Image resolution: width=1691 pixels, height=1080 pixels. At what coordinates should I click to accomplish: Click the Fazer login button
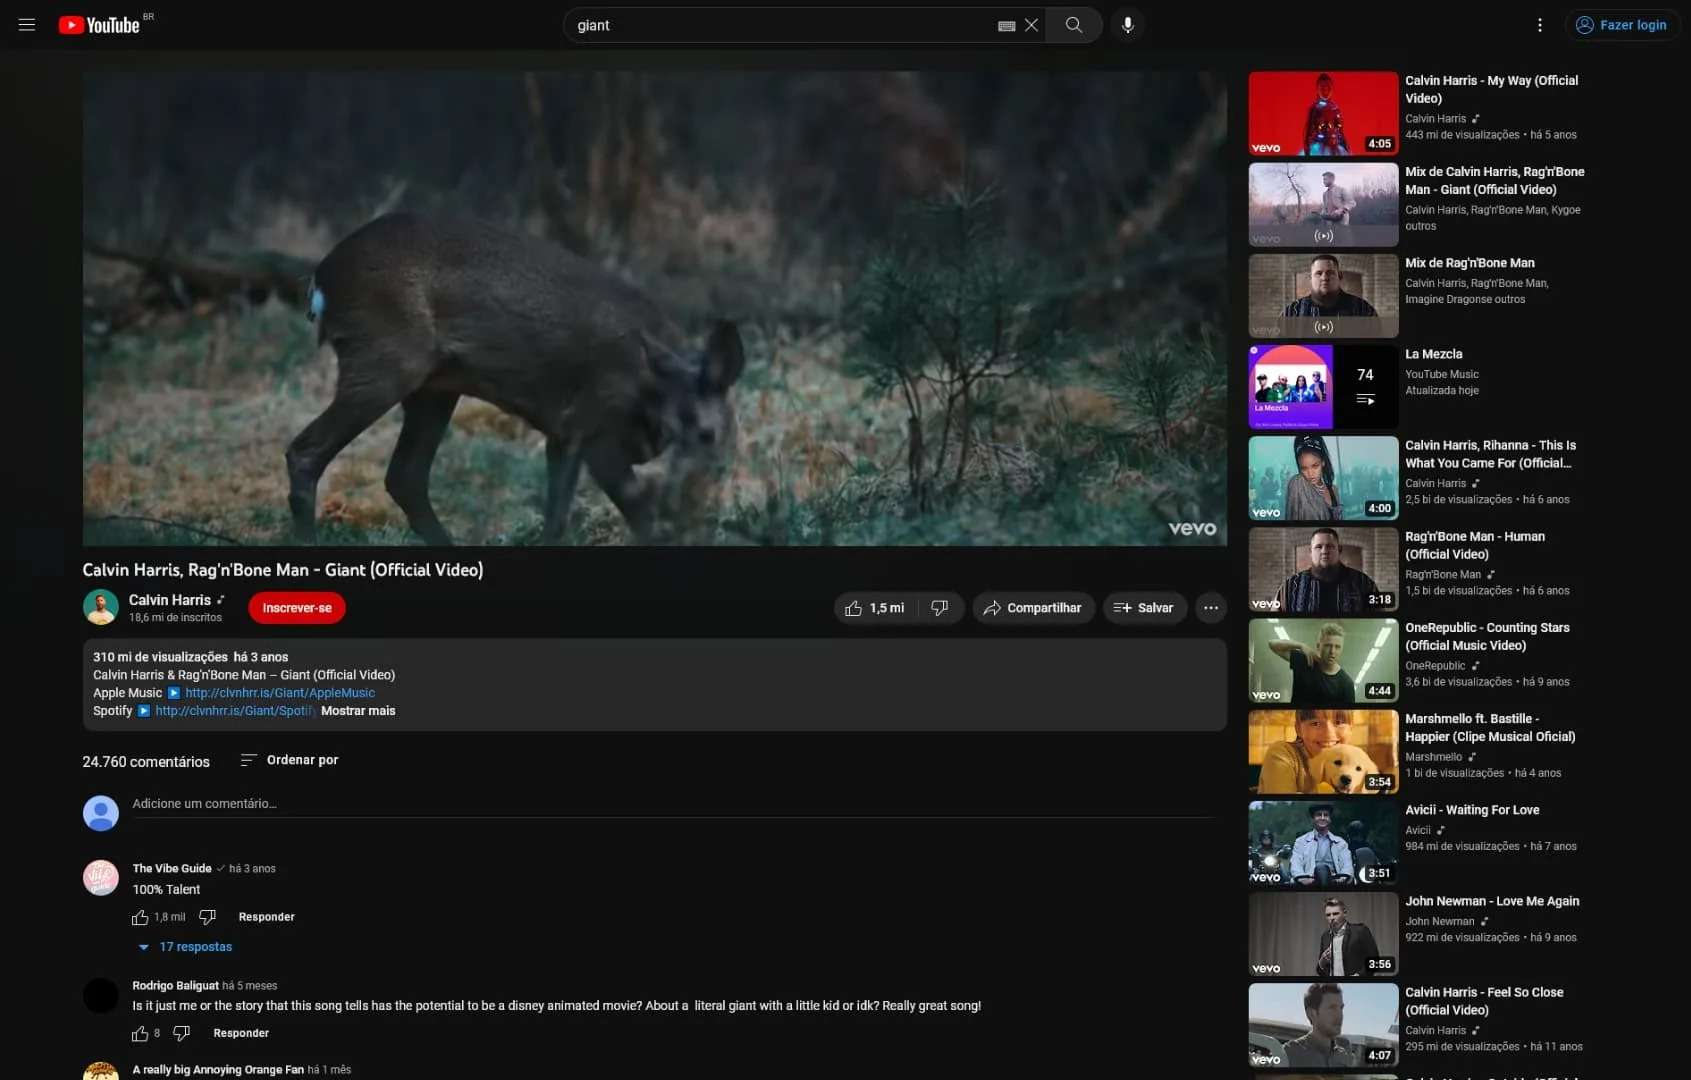pyautogui.click(x=1621, y=25)
